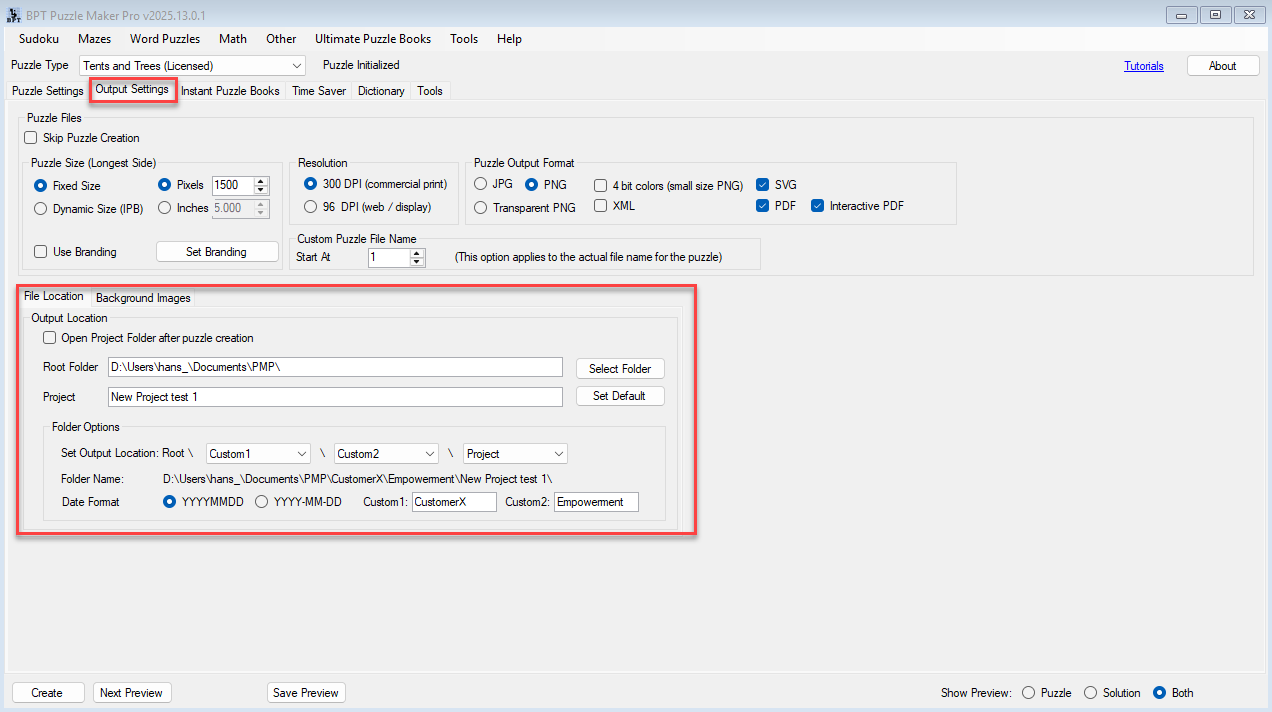Select 96 DPI web display resolution
The width and height of the screenshot is (1272, 712).
(x=310, y=207)
